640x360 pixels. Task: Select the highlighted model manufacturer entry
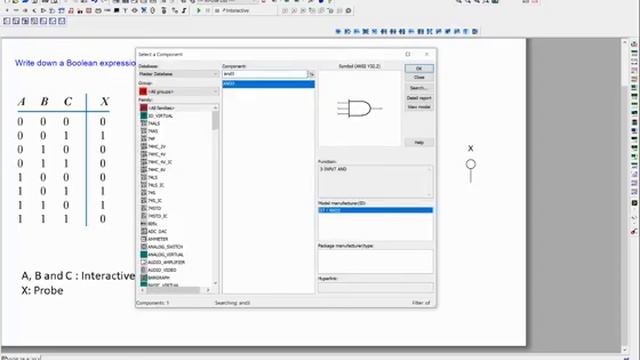coord(376,210)
